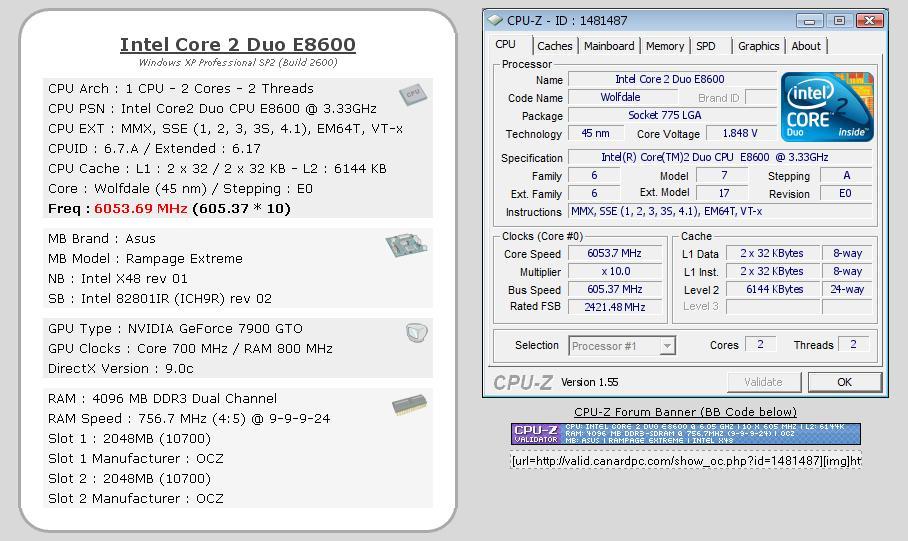Close the CPU-Z window
This screenshot has height=541, width=908.
click(x=870, y=21)
